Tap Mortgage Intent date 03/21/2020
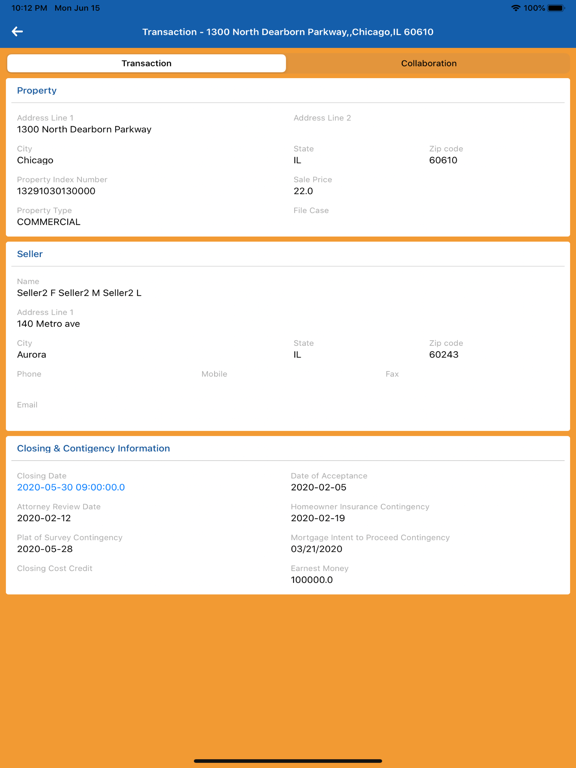Image resolution: width=576 pixels, height=768 pixels. tap(316, 549)
